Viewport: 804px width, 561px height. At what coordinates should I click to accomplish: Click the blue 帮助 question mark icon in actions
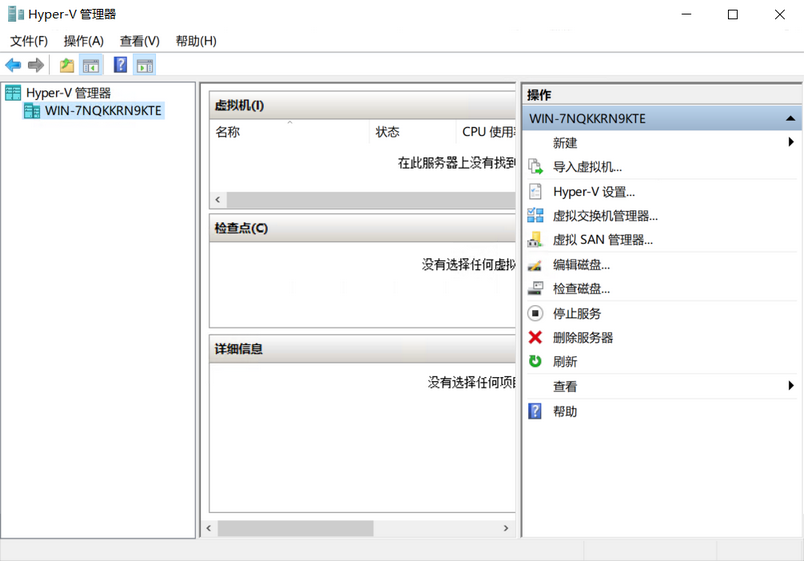[535, 411]
